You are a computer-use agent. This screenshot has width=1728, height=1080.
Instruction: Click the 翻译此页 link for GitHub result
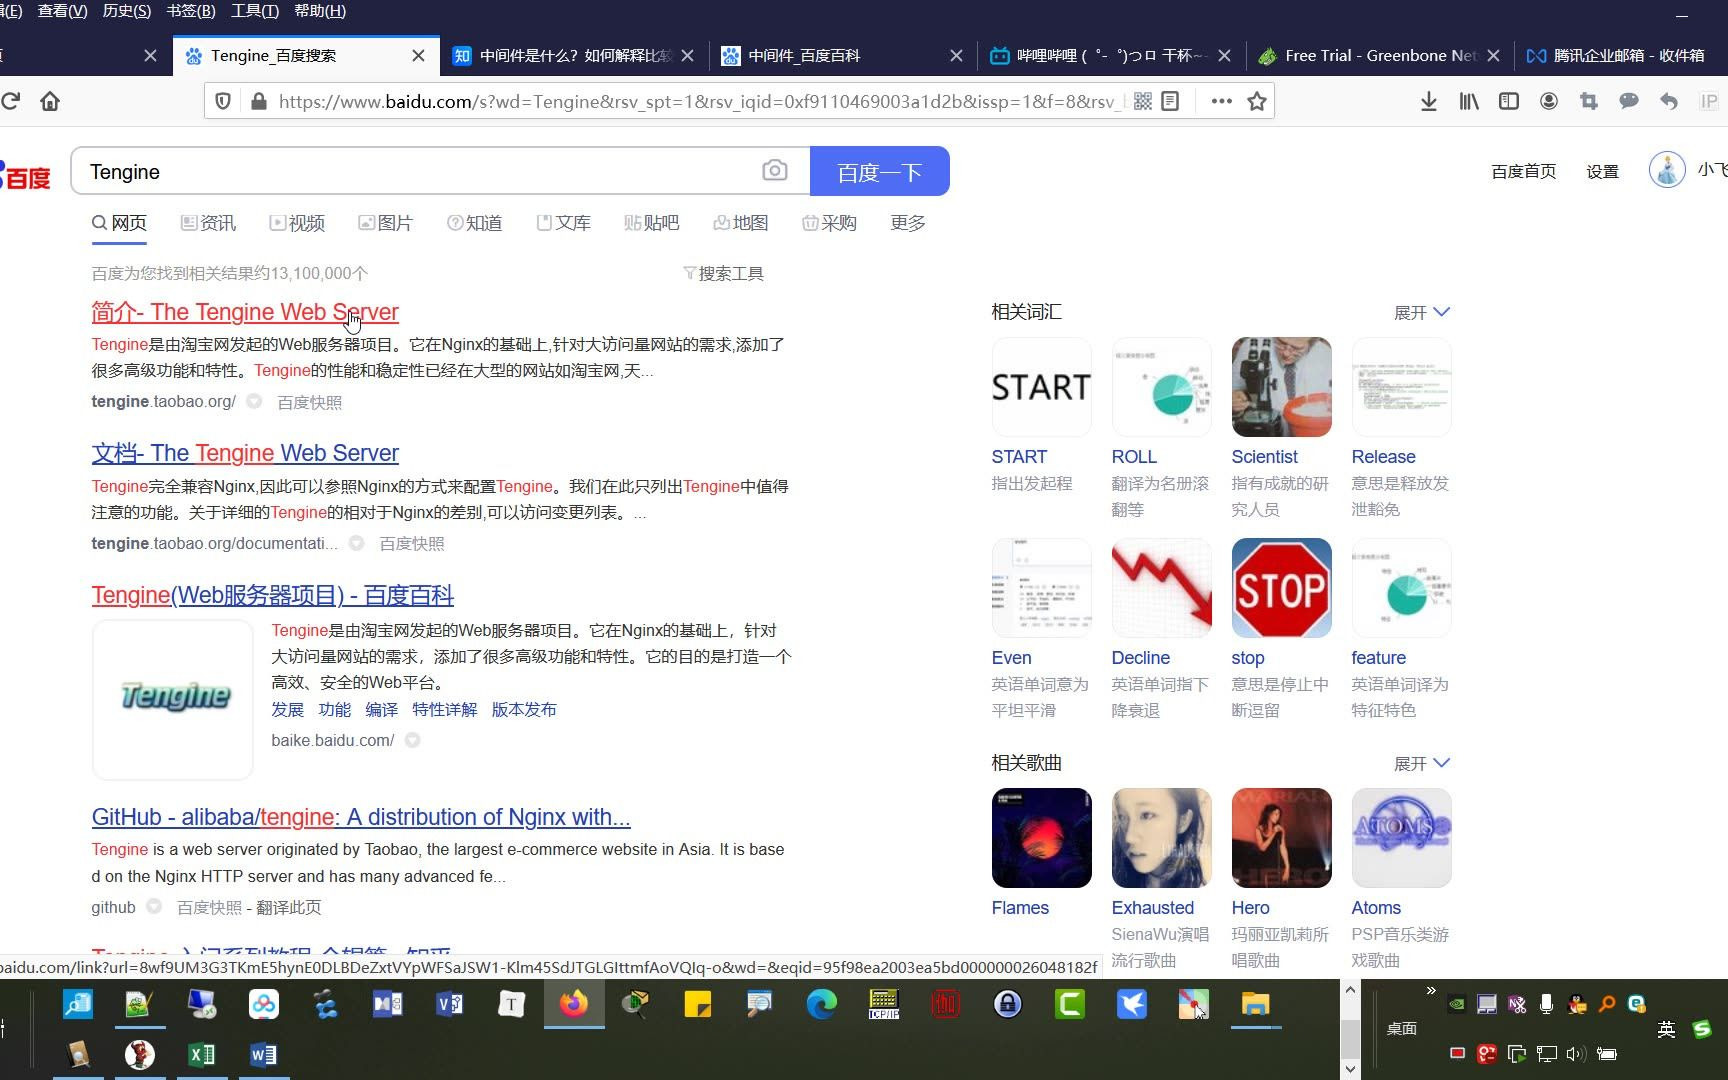tap(289, 907)
